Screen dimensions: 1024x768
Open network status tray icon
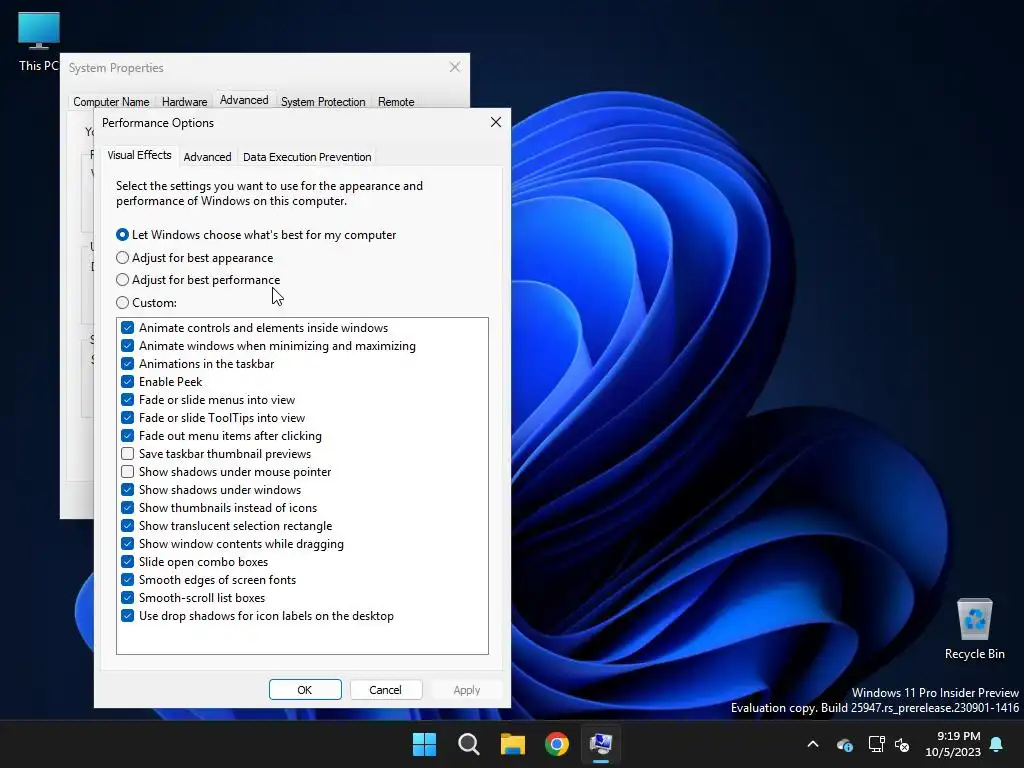tap(876, 744)
